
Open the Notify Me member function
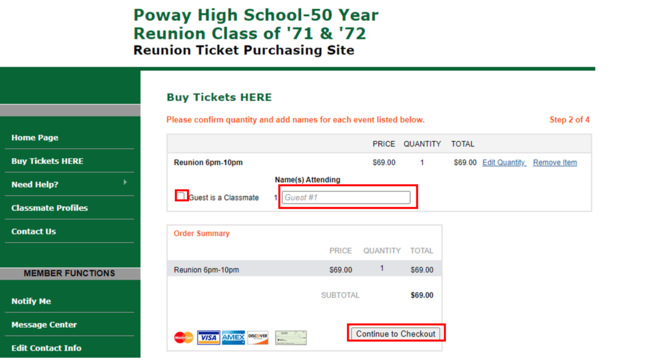point(31,301)
